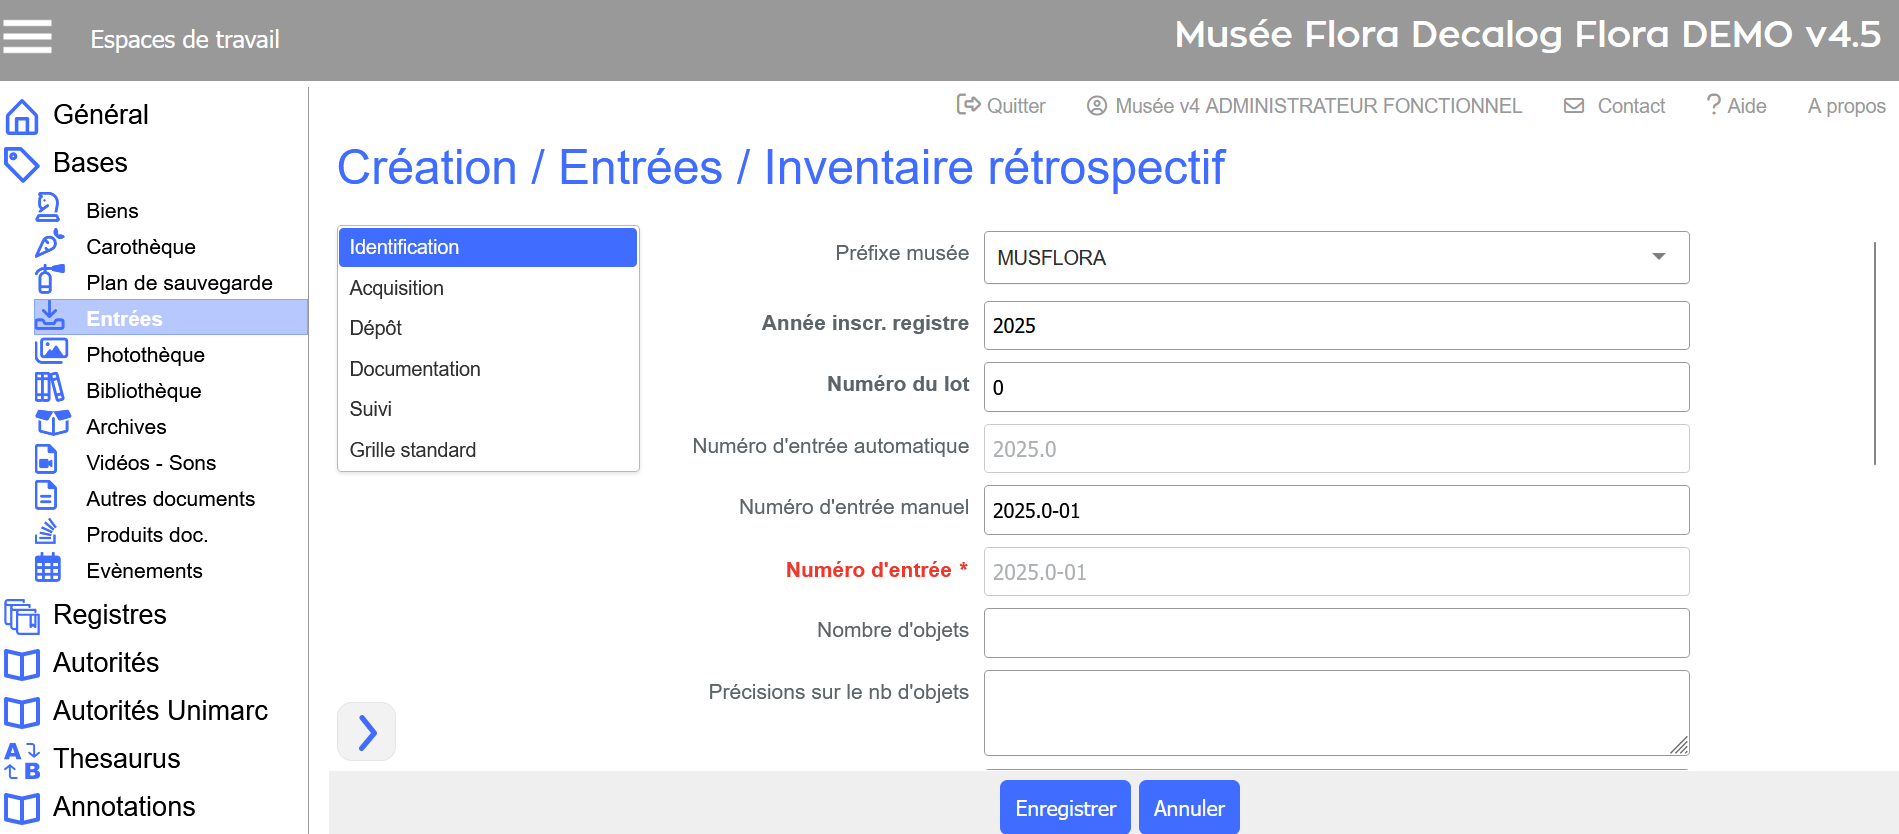The width and height of the screenshot is (1899, 834).
Task: Click the Photothèque image icon
Action: (51, 352)
